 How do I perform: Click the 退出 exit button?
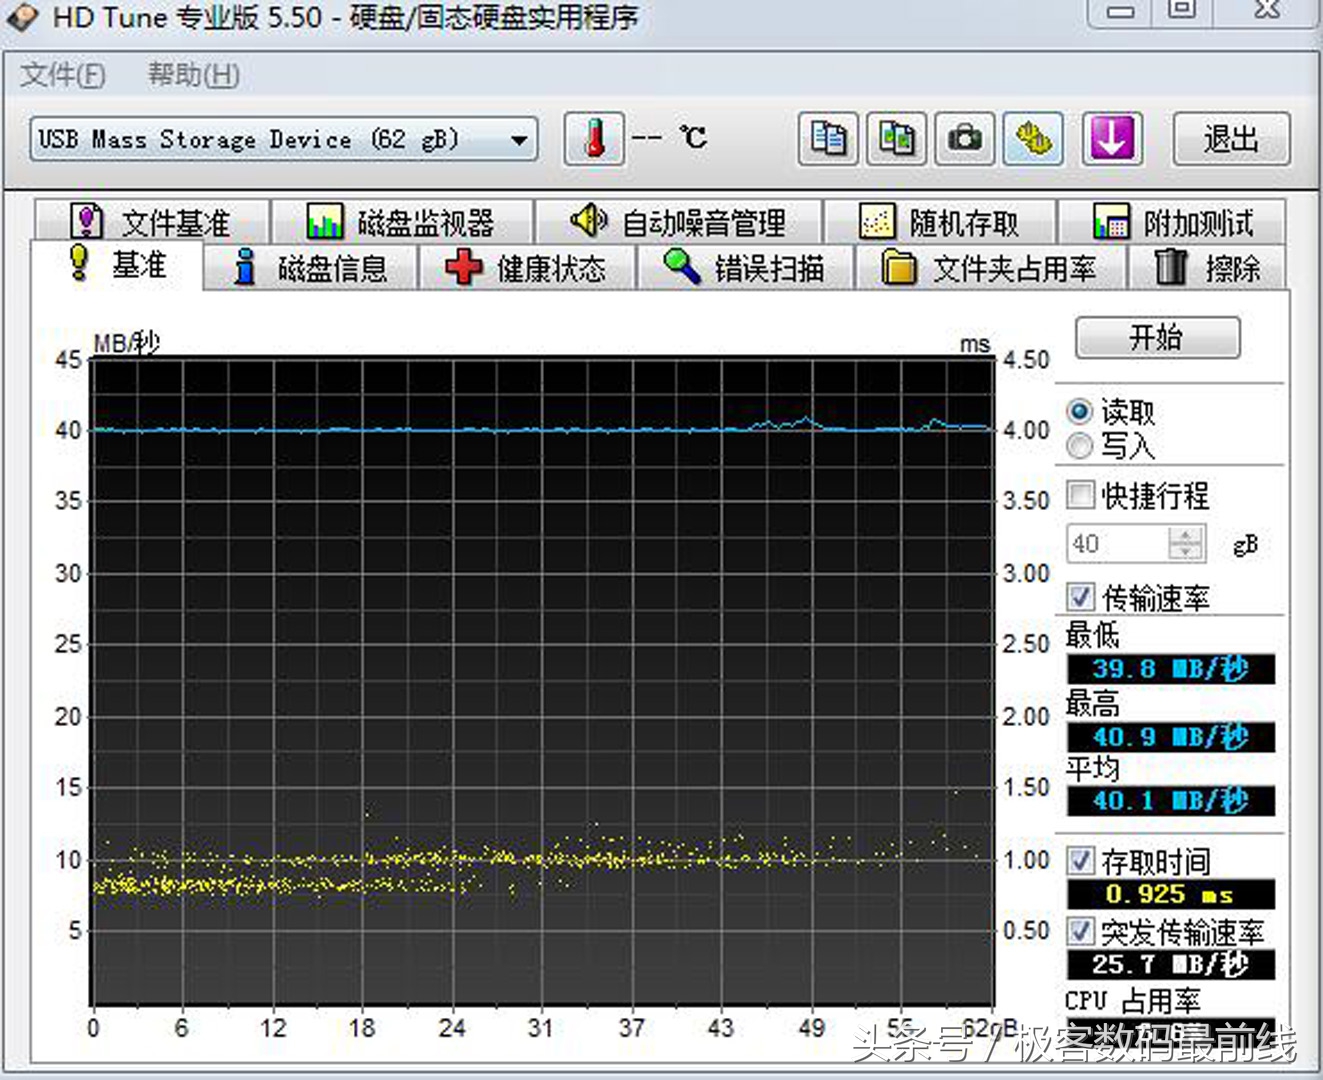point(1231,139)
